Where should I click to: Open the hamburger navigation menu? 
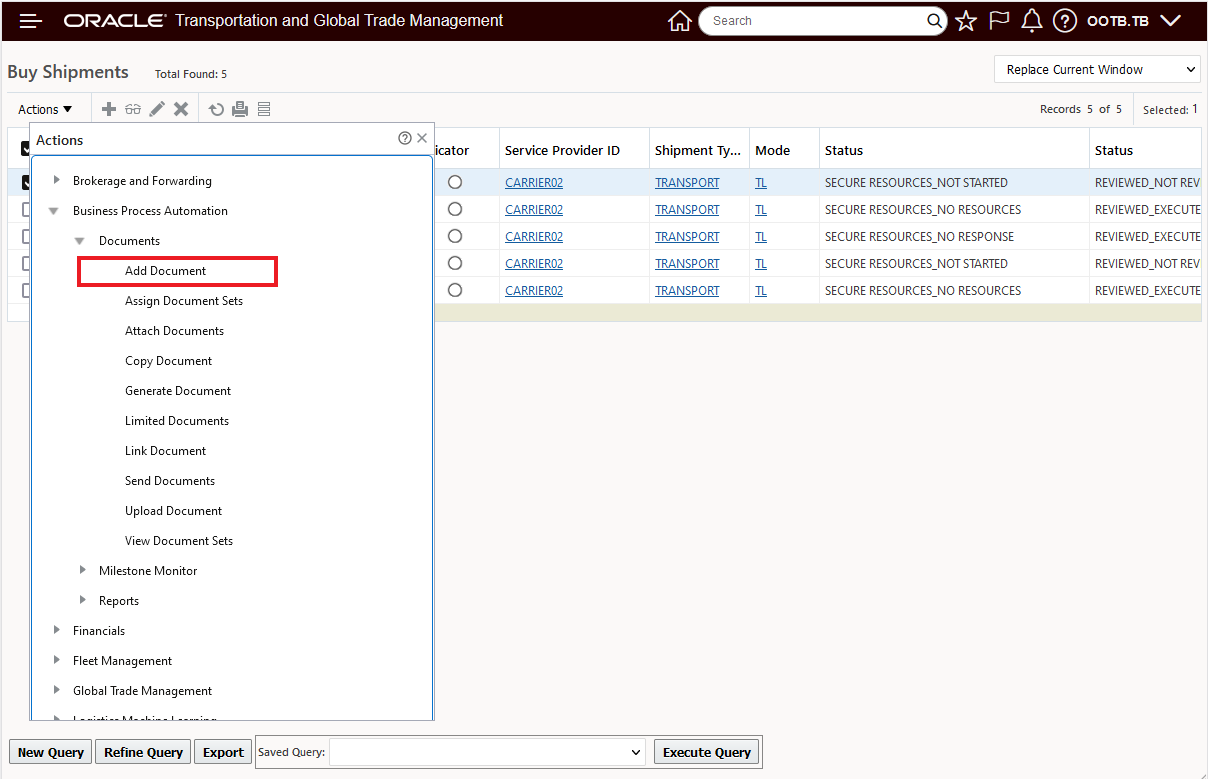tap(31, 21)
